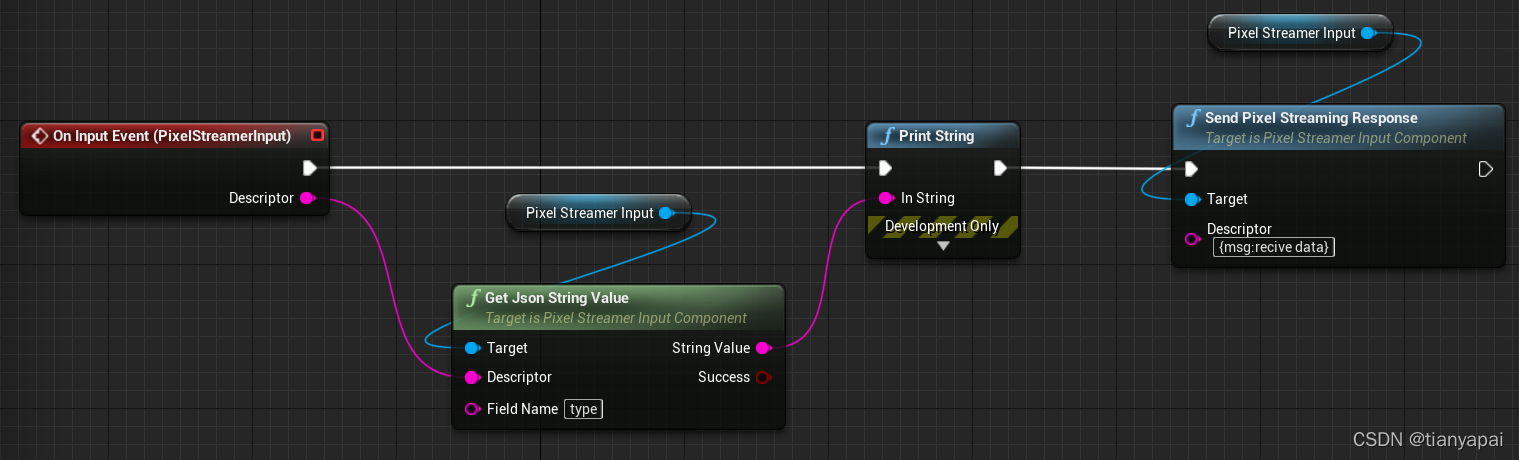The height and width of the screenshot is (460, 1519).
Task: Click the Print String exec output pin
Action: tap(1000, 167)
